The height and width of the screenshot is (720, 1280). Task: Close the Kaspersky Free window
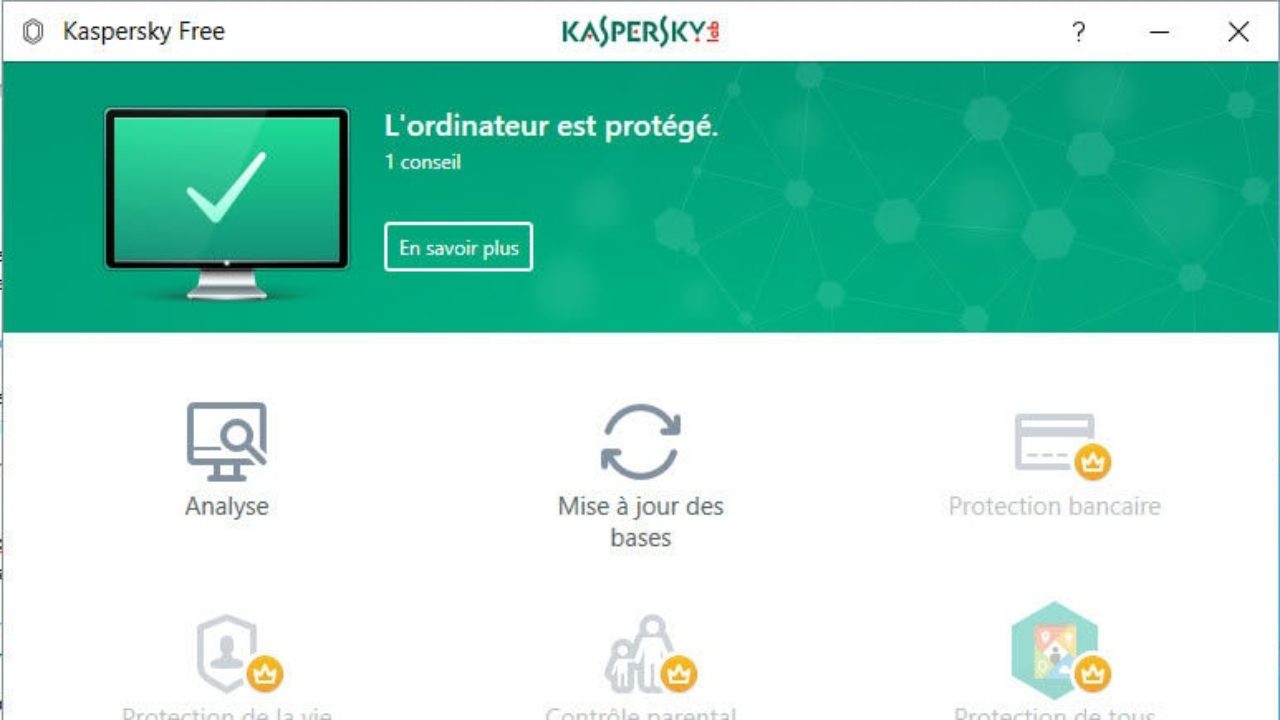coord(1238,32)
